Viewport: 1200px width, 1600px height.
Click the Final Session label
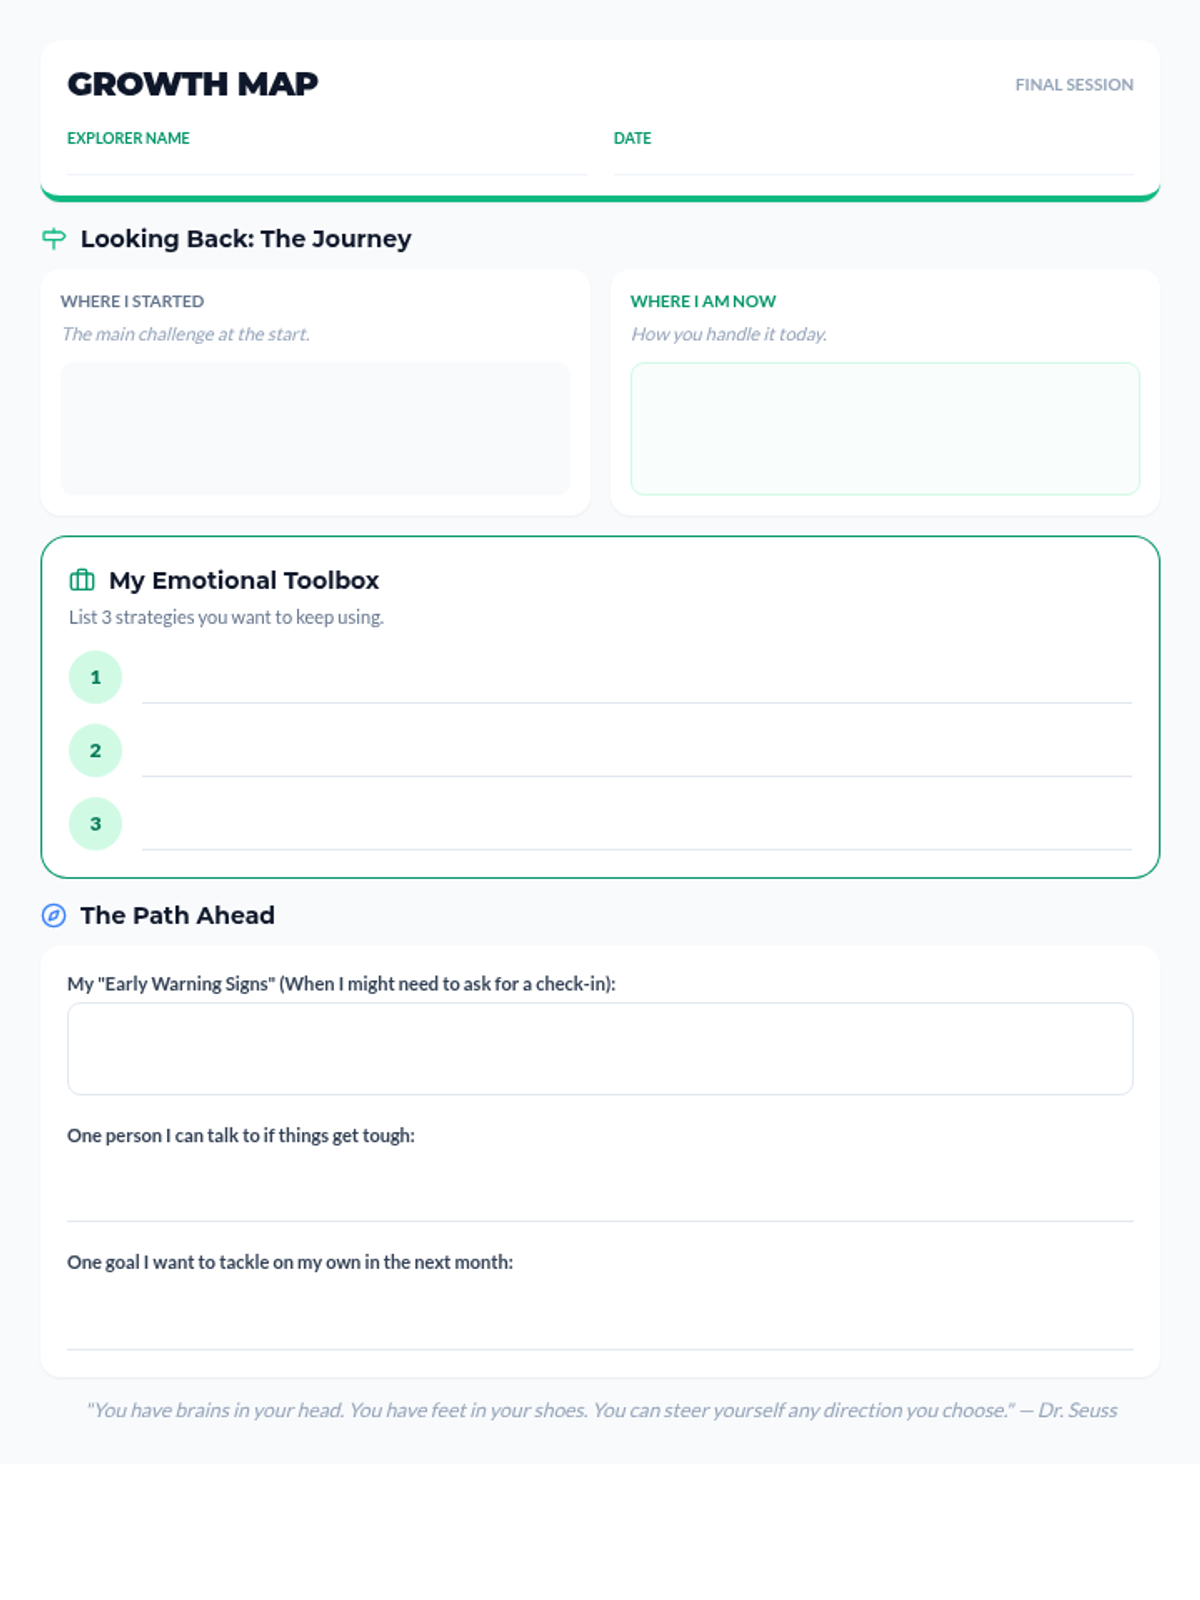[1074, 85]
